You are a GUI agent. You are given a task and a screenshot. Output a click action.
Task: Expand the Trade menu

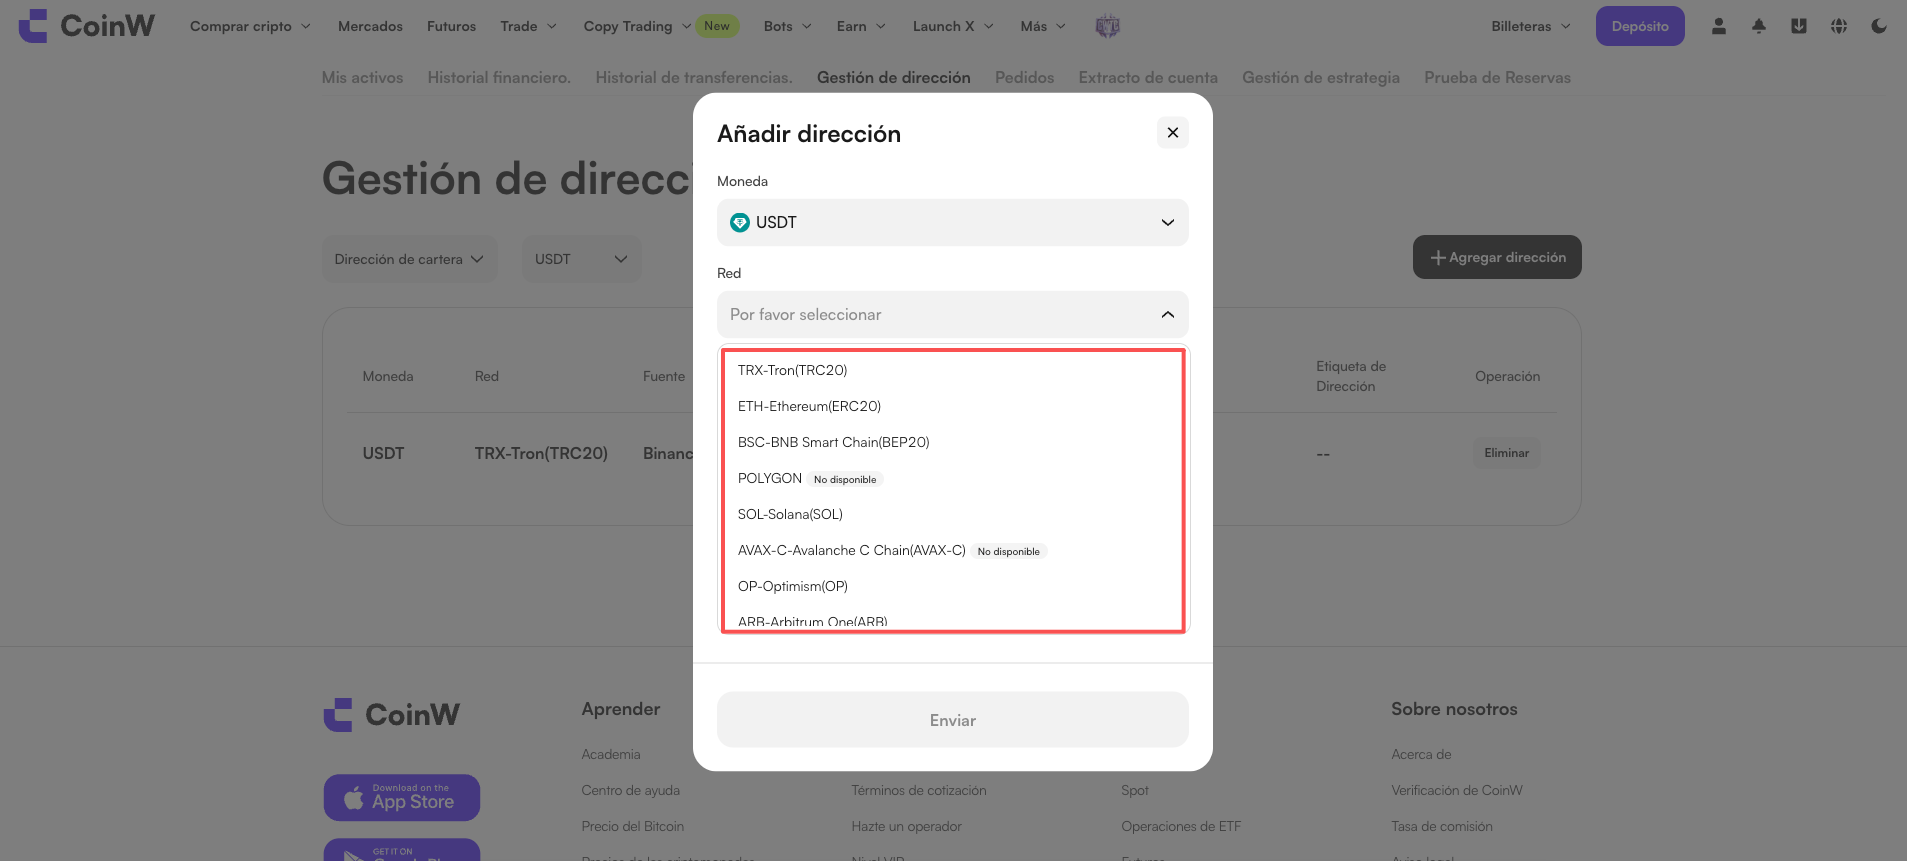[x=528, y=26]
